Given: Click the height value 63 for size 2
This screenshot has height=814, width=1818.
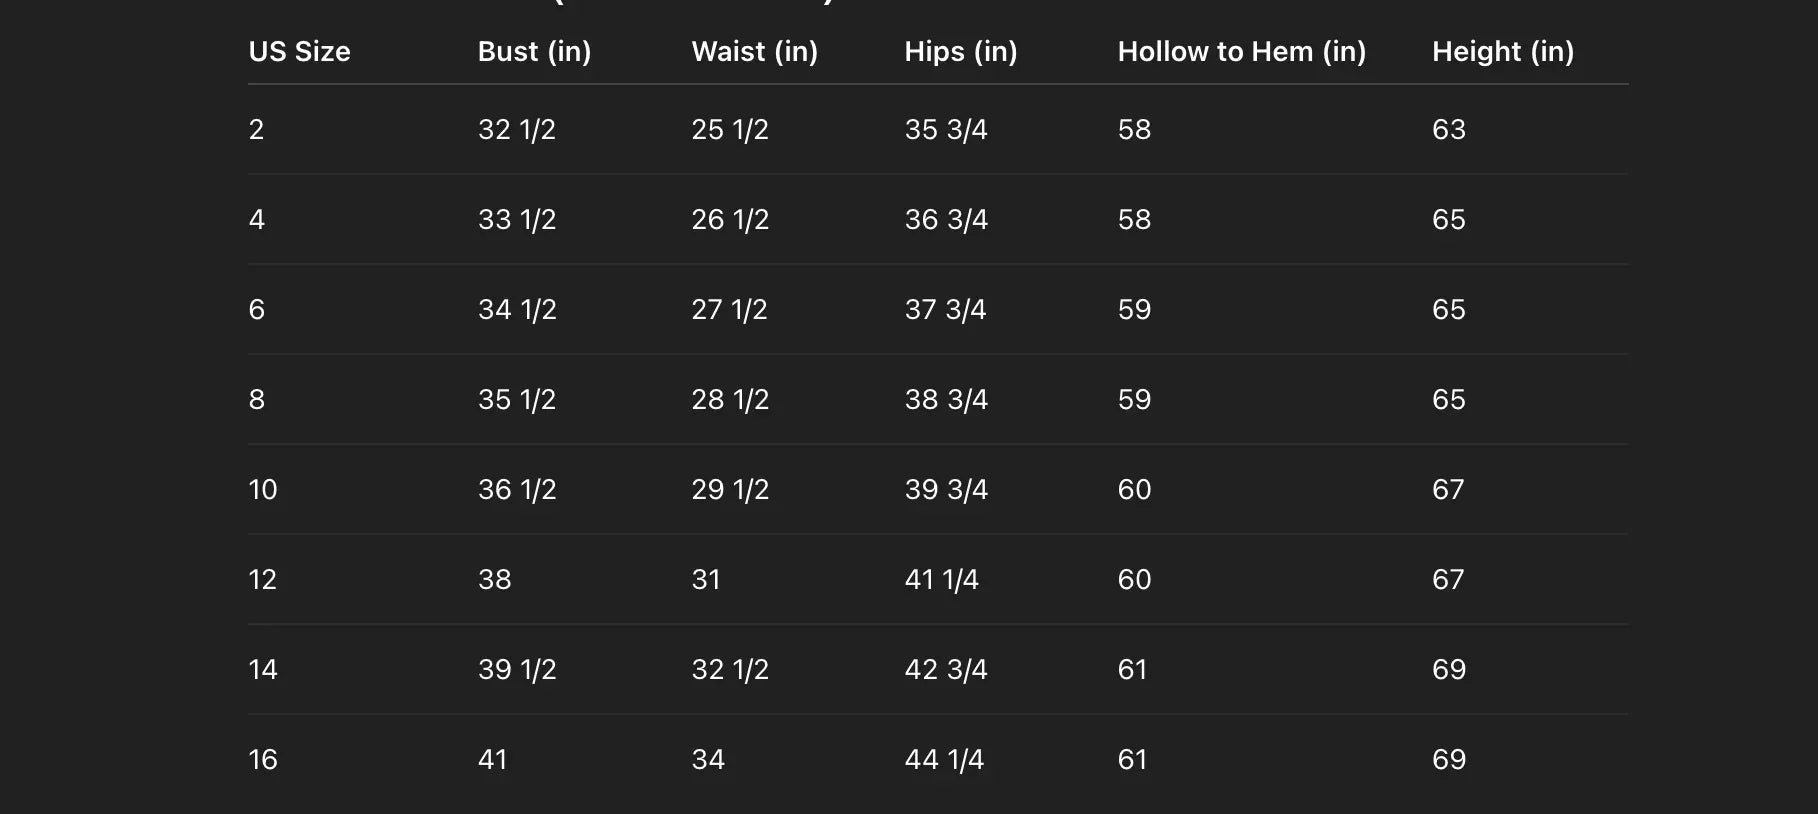Looking at the screenshot, I should [x=1448, y=130].
